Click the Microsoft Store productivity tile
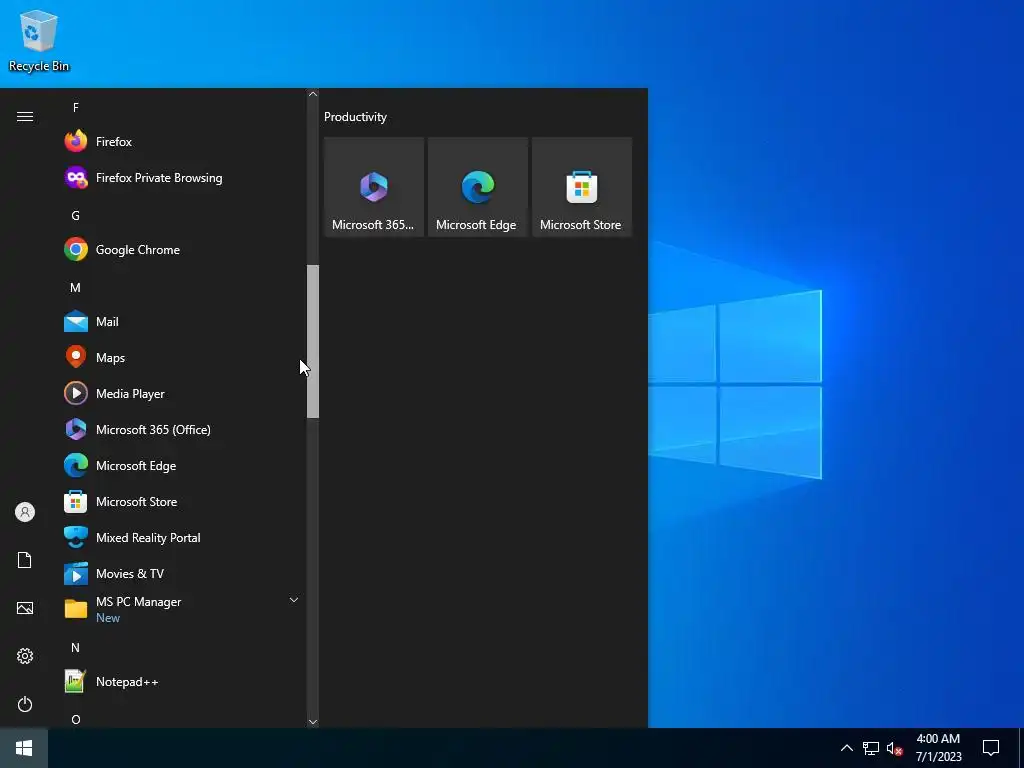This screenshot has width=1024, height=768. pos(582,187)
